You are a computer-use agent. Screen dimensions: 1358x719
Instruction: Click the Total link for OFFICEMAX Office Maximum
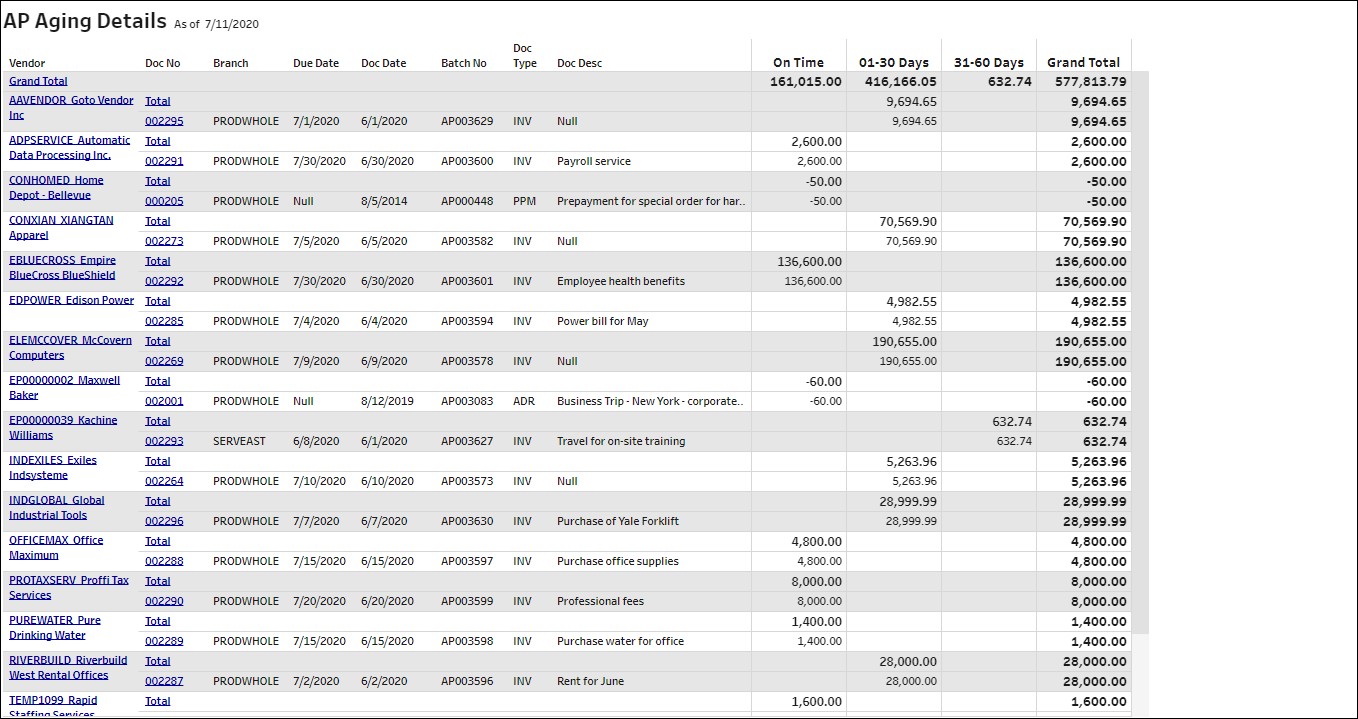tap(158, 541)
